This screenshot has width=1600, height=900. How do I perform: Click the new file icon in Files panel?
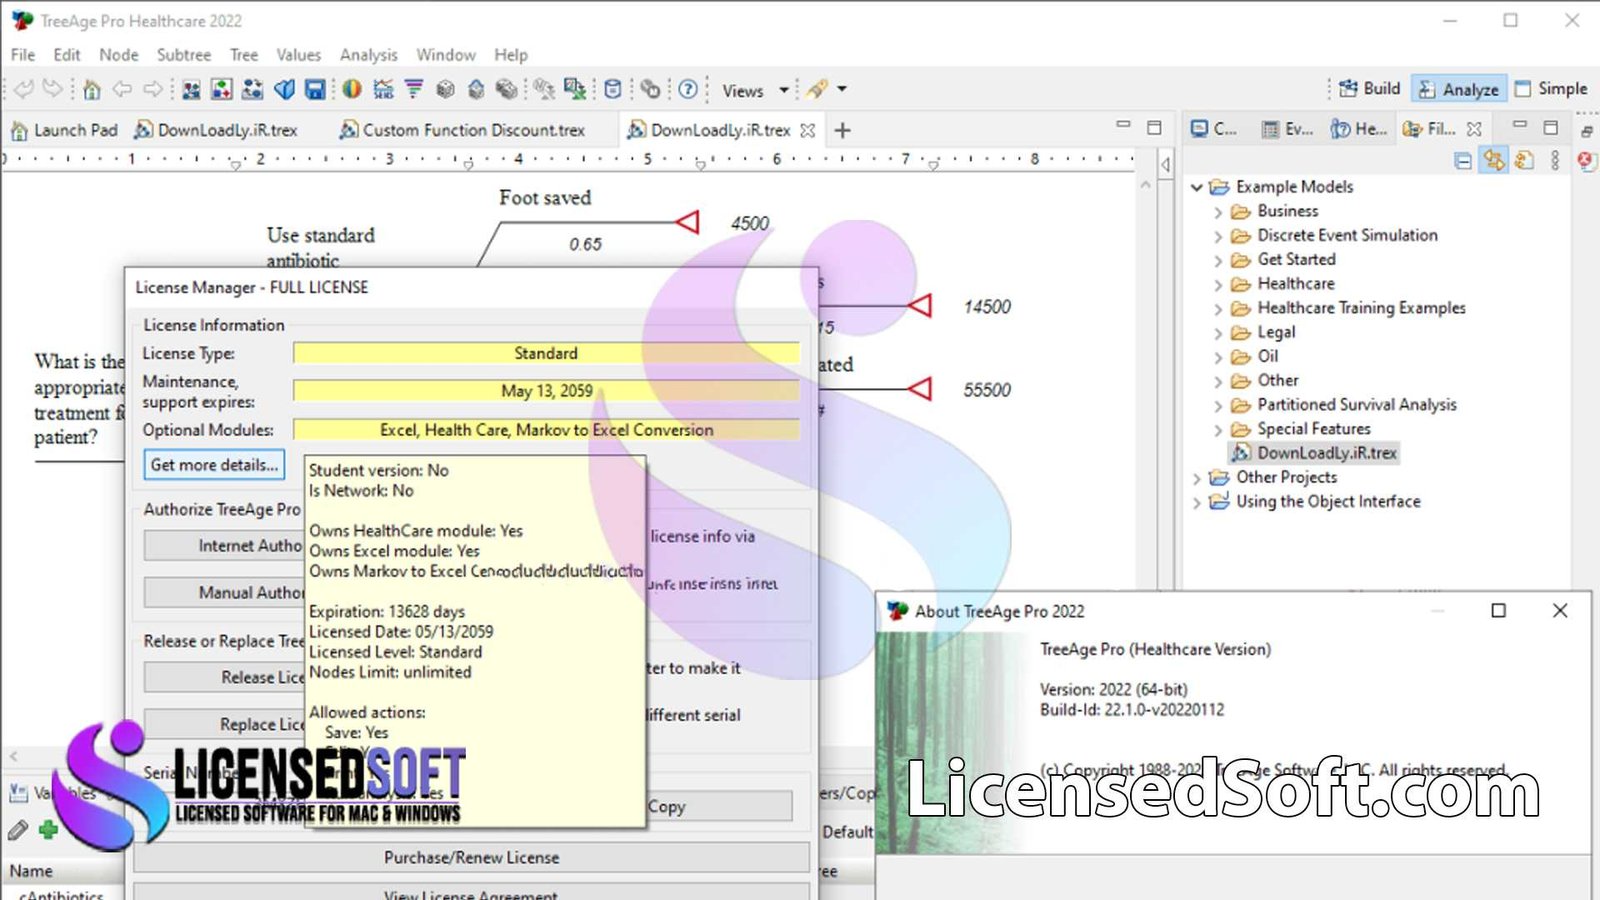[1524, 161]
